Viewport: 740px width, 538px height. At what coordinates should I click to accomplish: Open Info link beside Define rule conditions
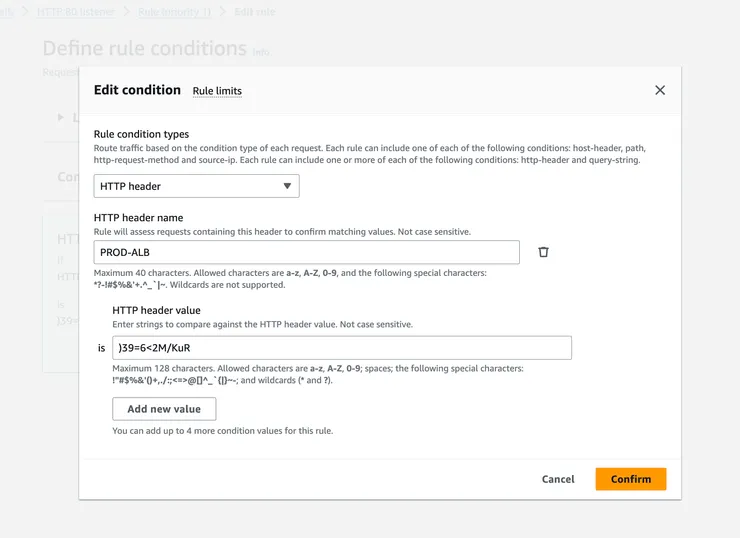pyautogui.click(x=262, y=51)
